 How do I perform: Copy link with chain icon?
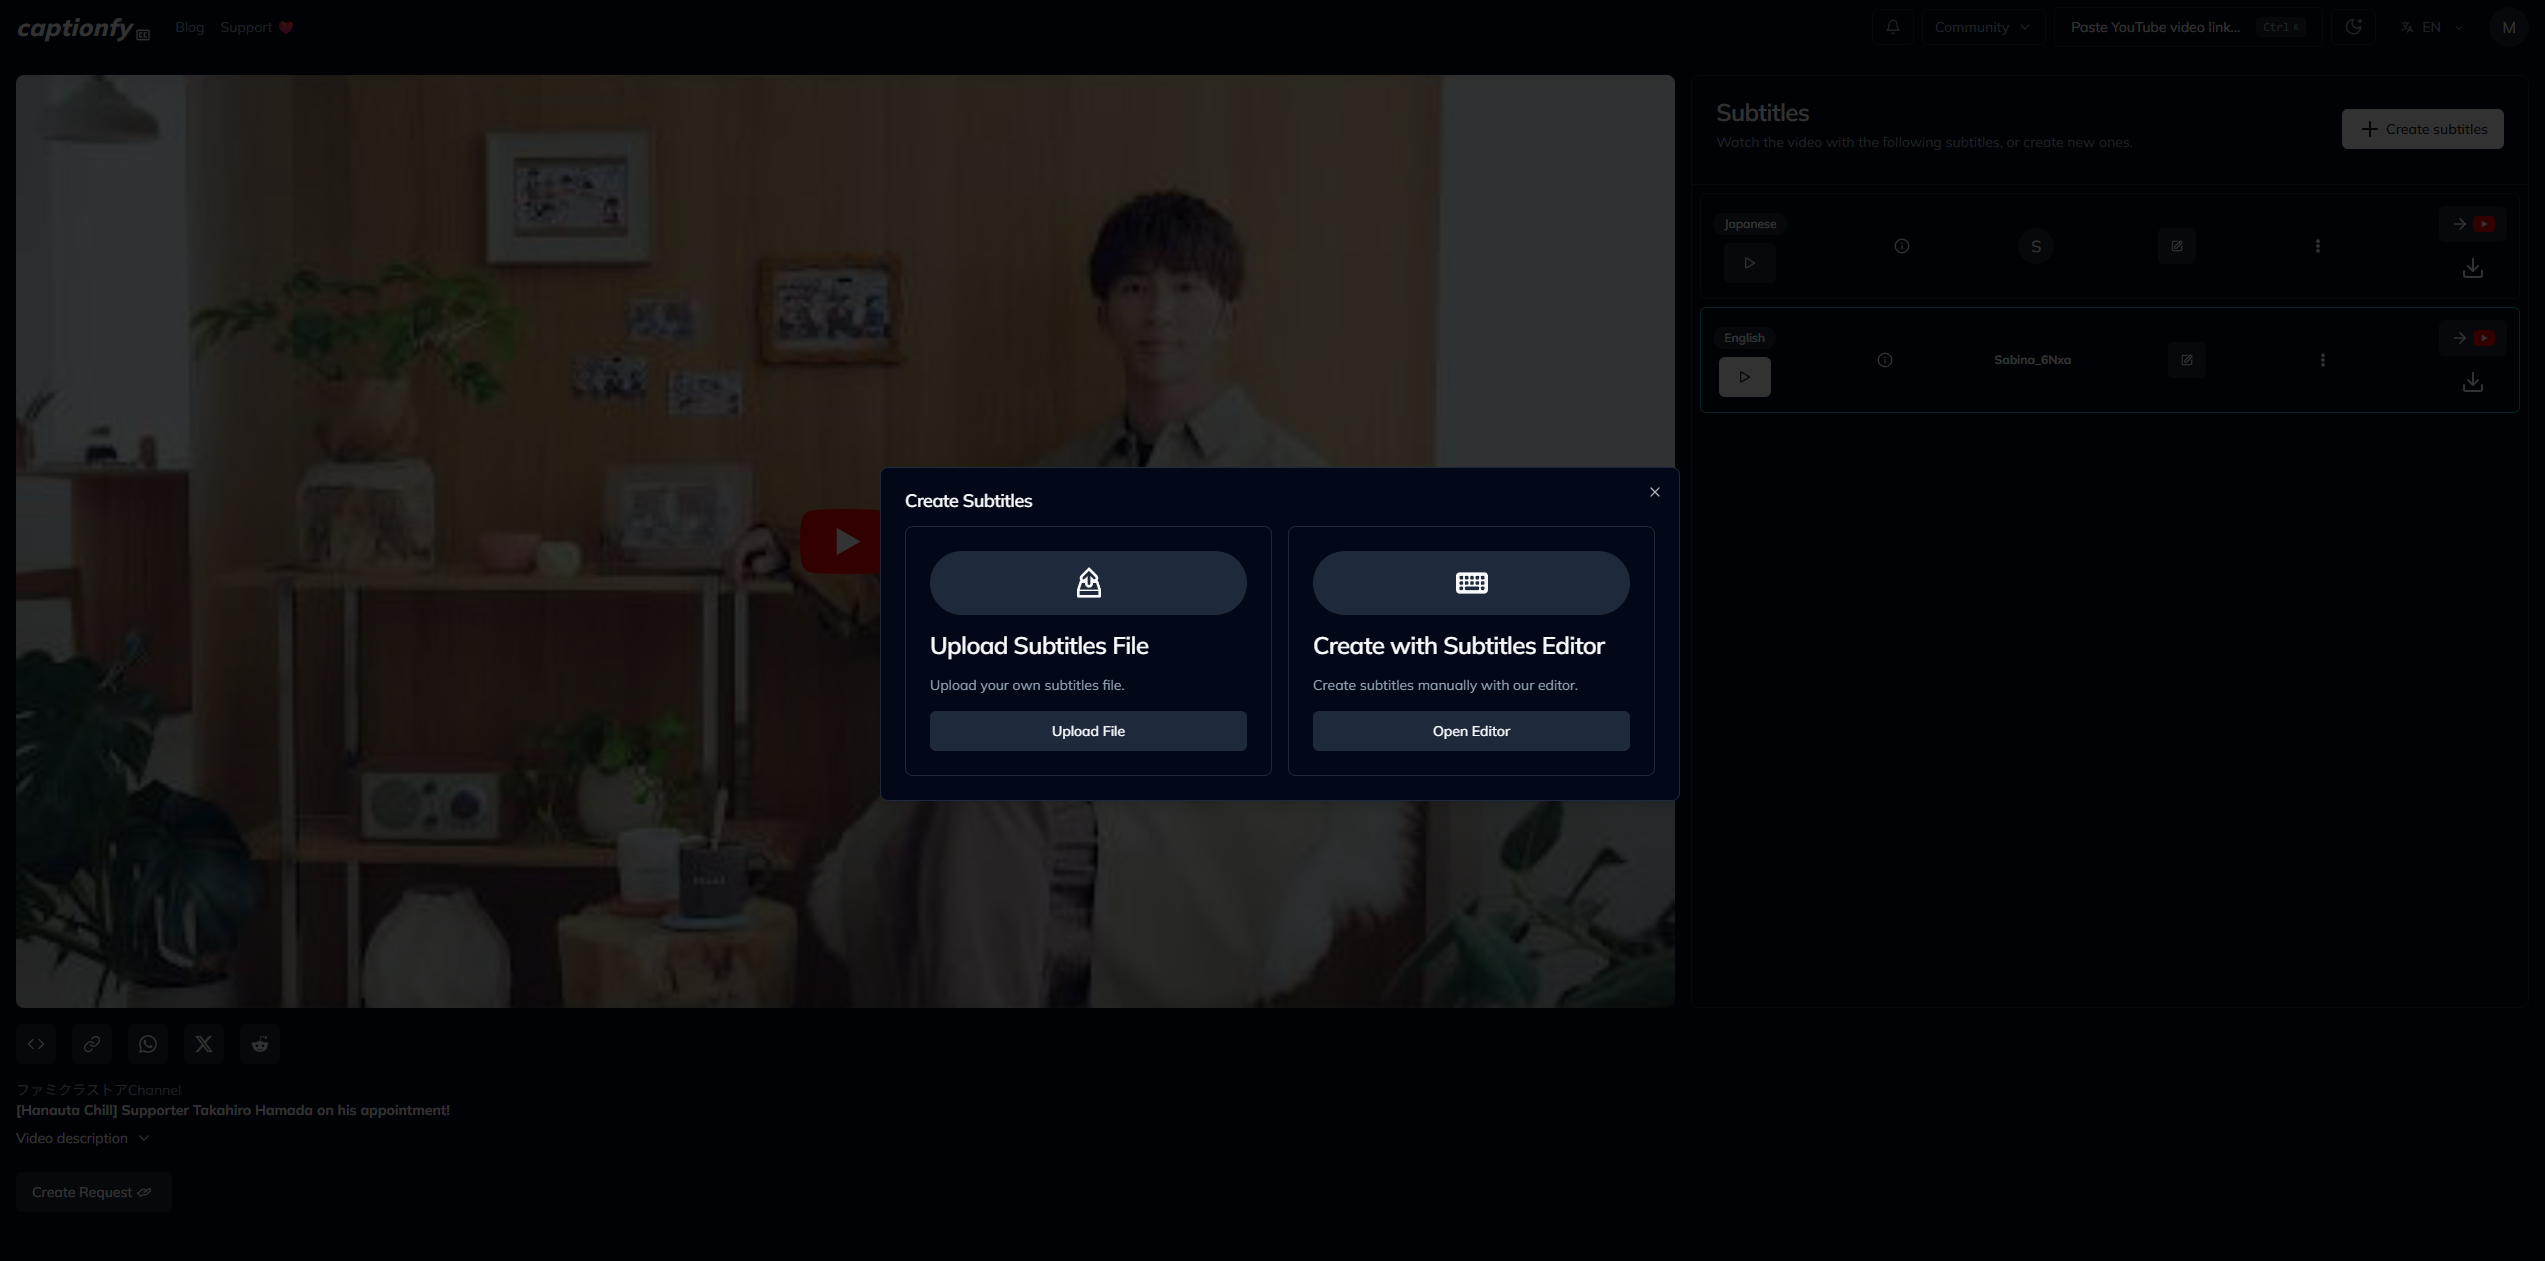pos(92,1044)
